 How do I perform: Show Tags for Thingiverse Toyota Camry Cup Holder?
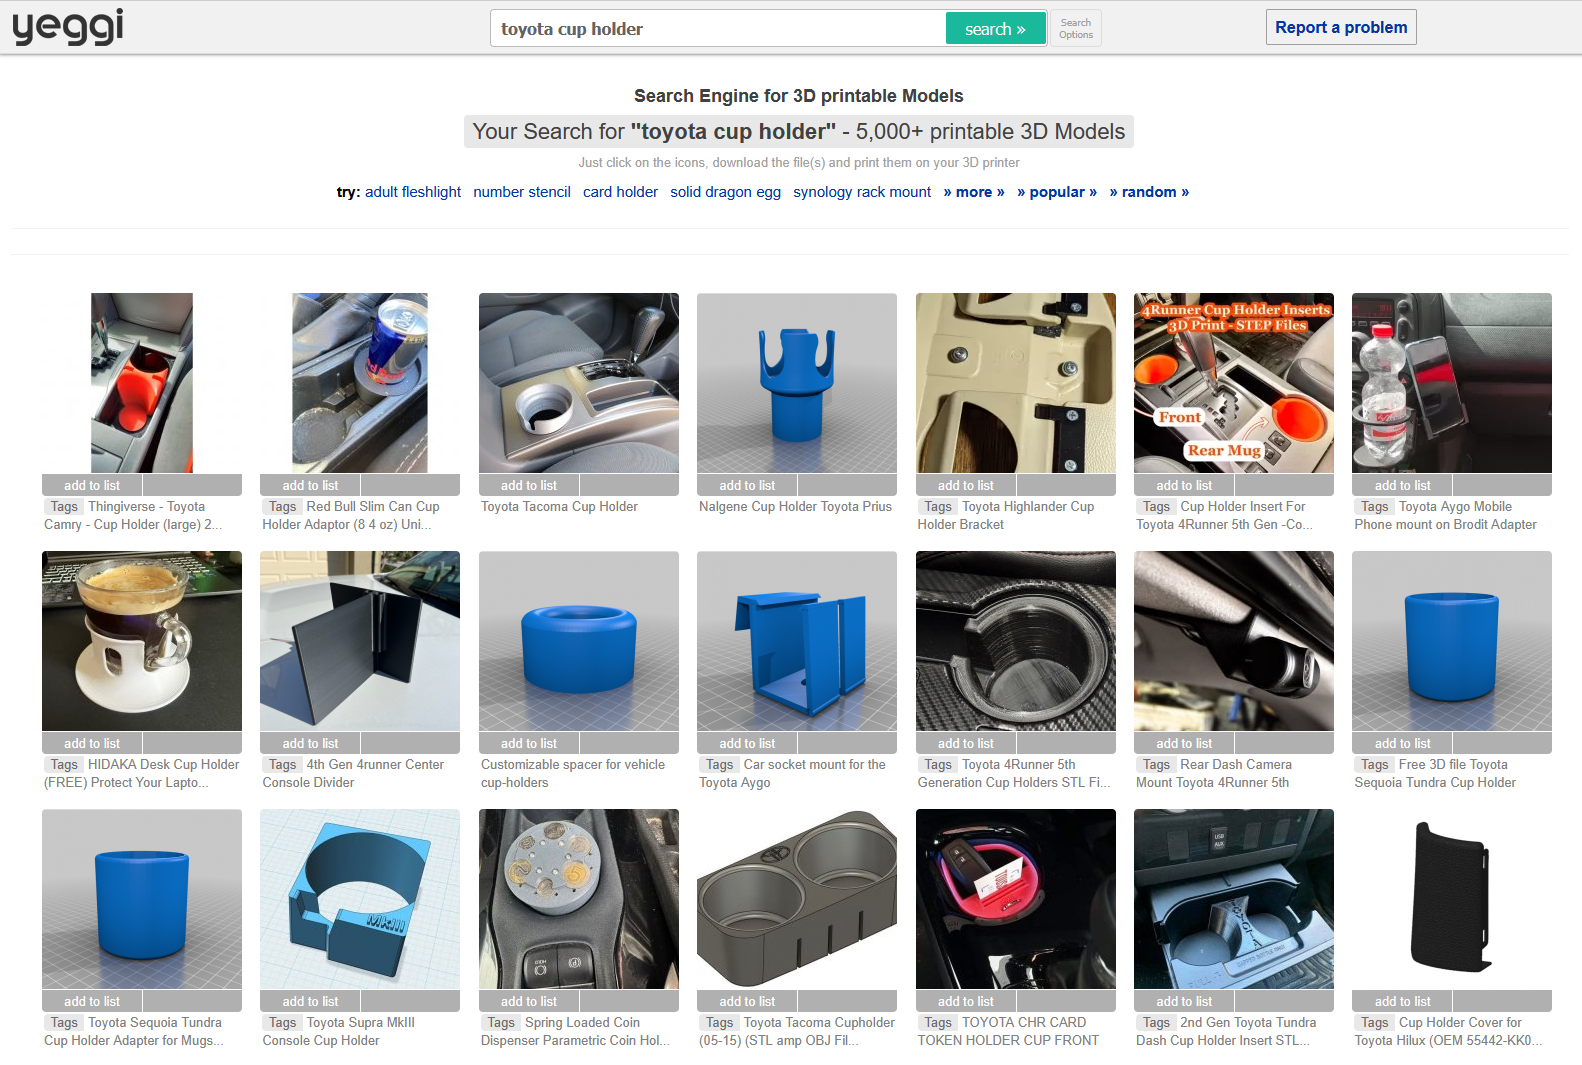[64, 507]
